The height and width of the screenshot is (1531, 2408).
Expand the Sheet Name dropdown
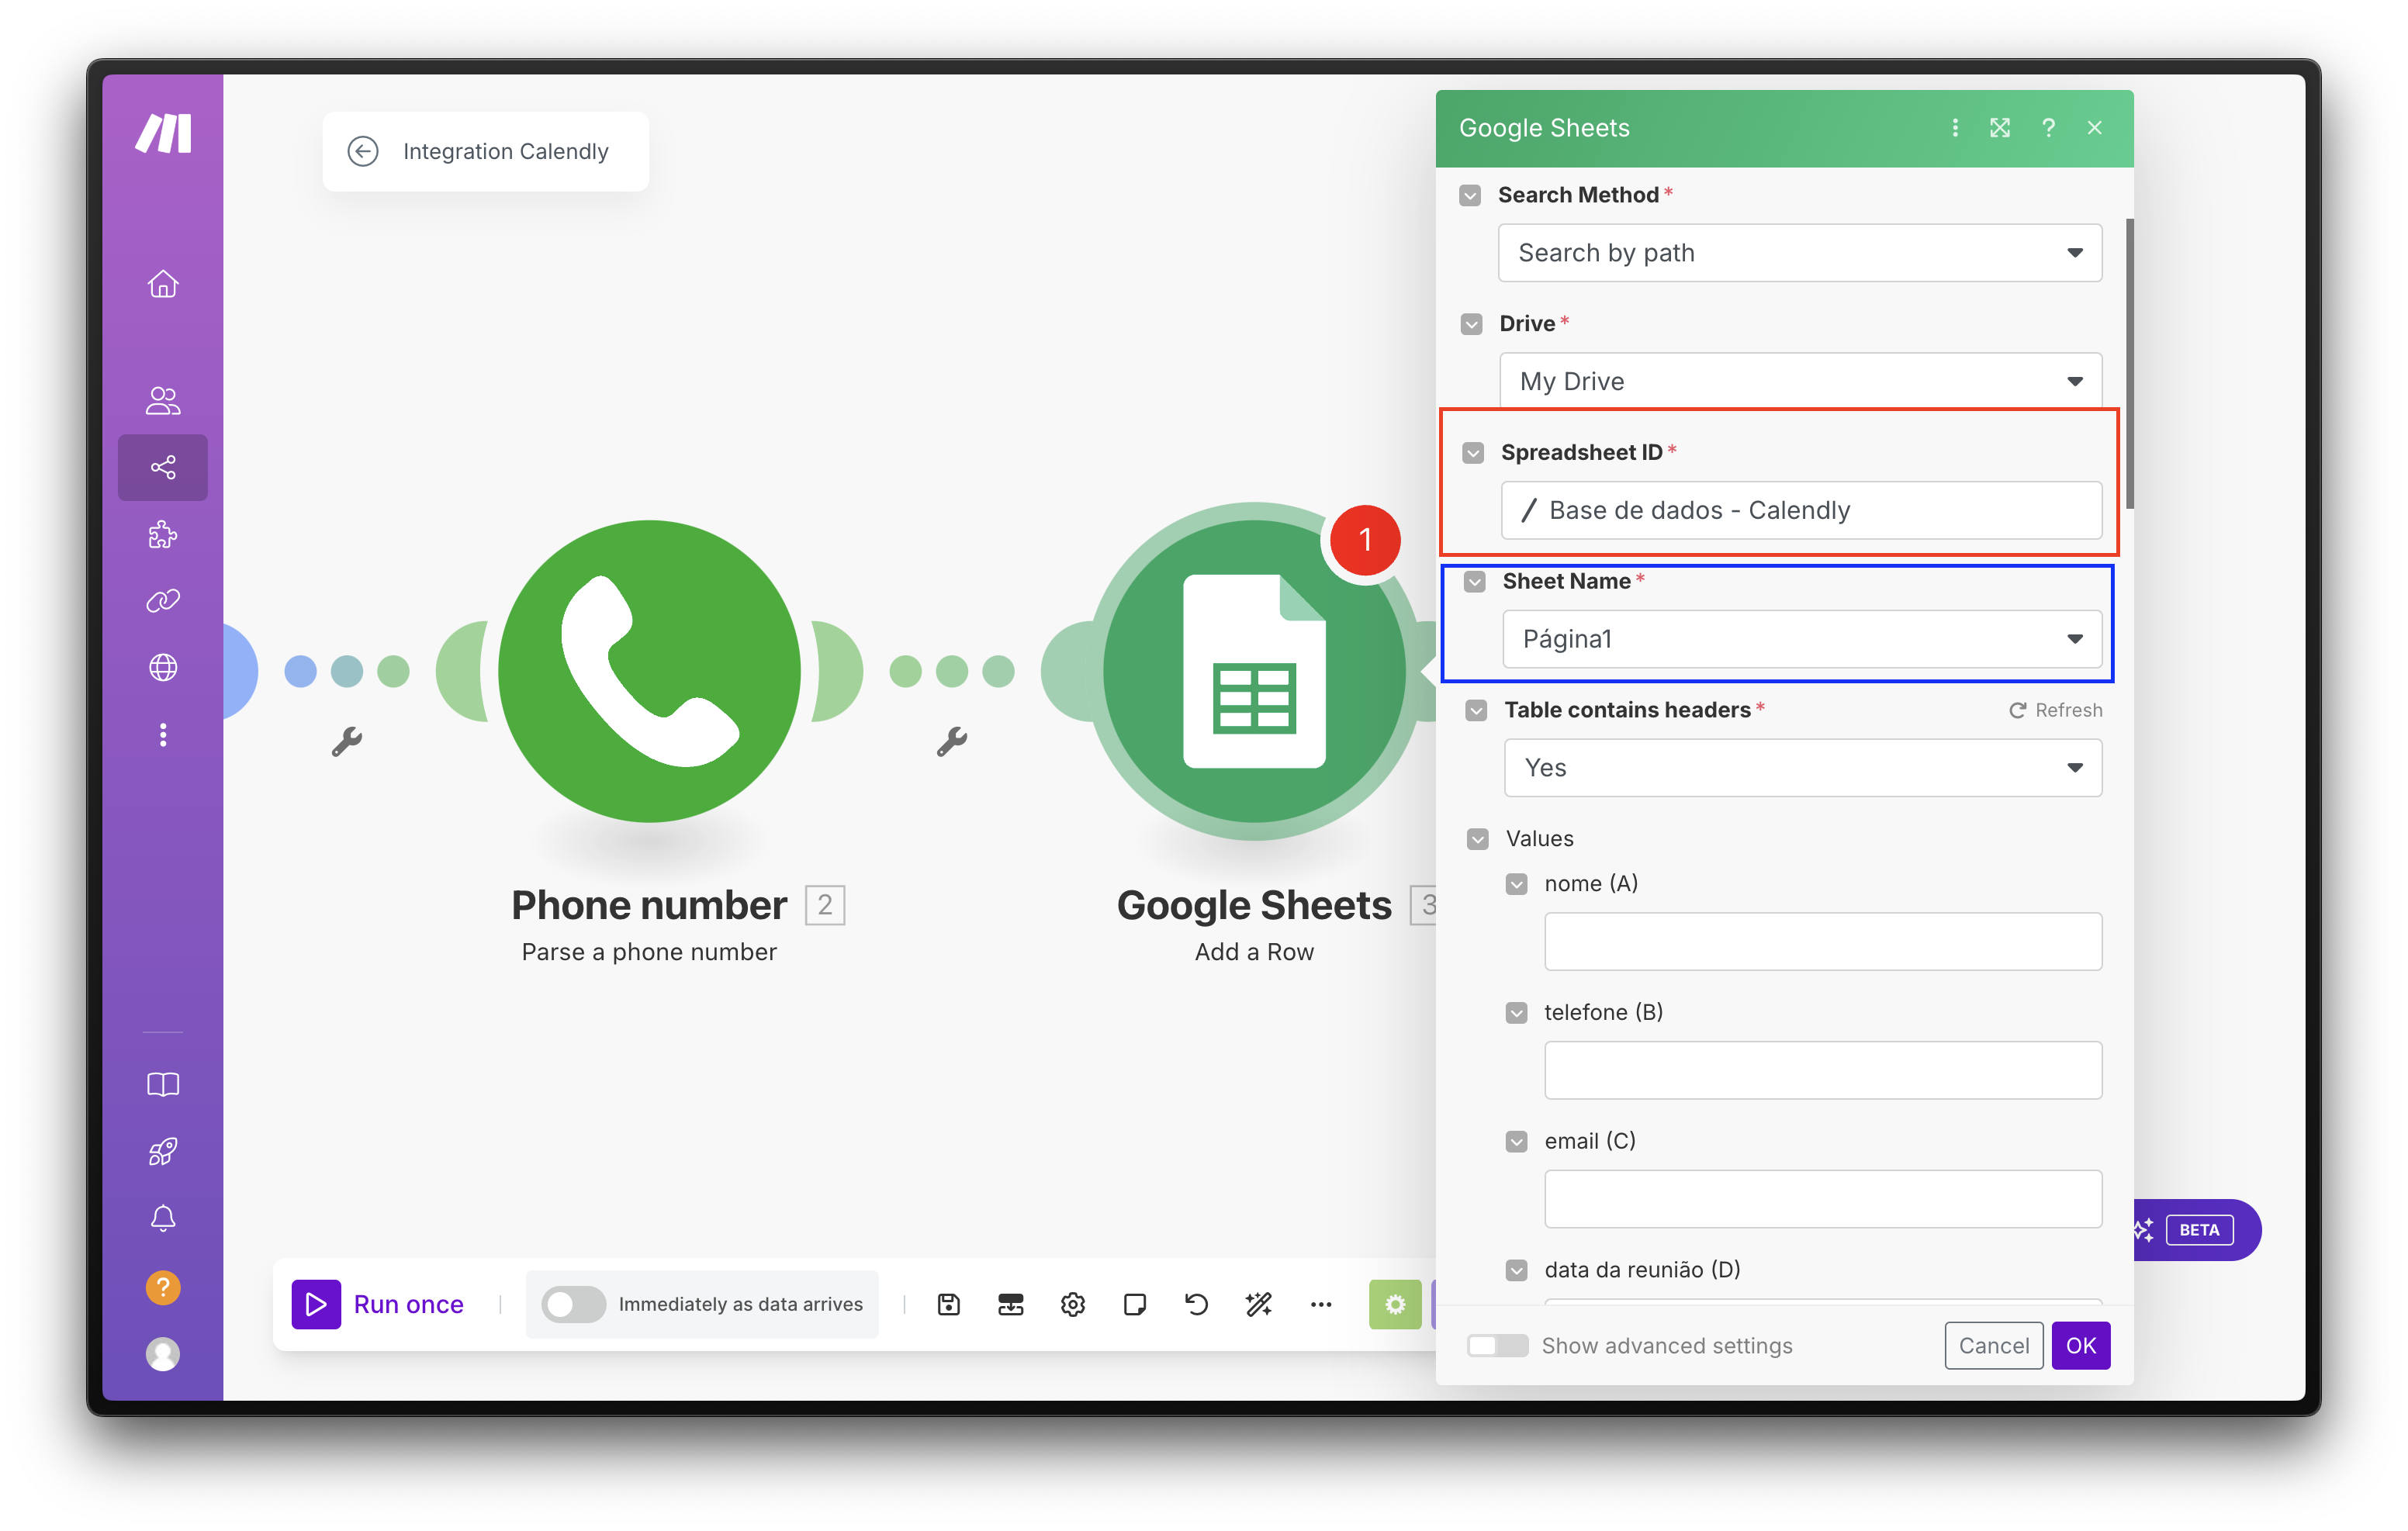coord(1801,639)
